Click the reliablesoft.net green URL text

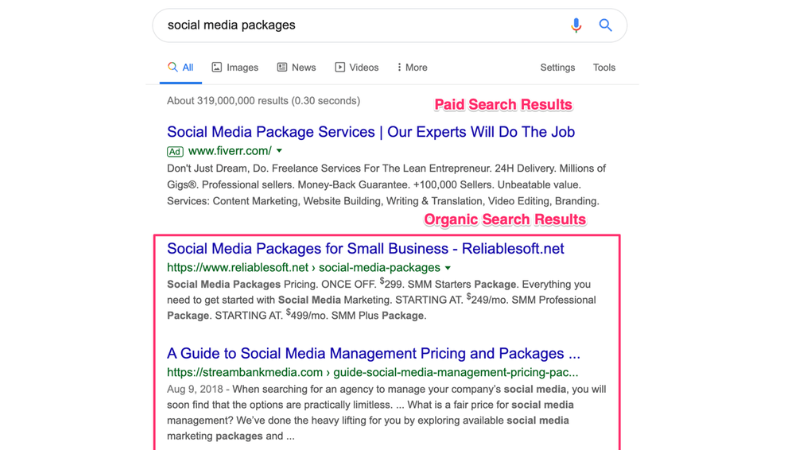pyautogui.click(x=303, y=268)
